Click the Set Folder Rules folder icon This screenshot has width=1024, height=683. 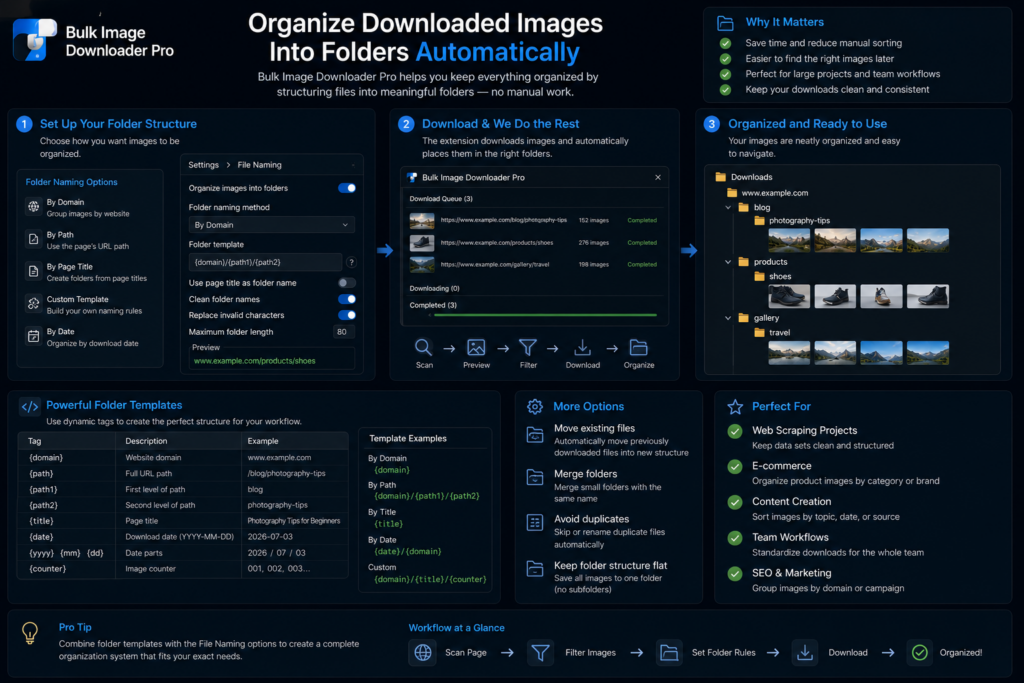(x=669, y=652)
